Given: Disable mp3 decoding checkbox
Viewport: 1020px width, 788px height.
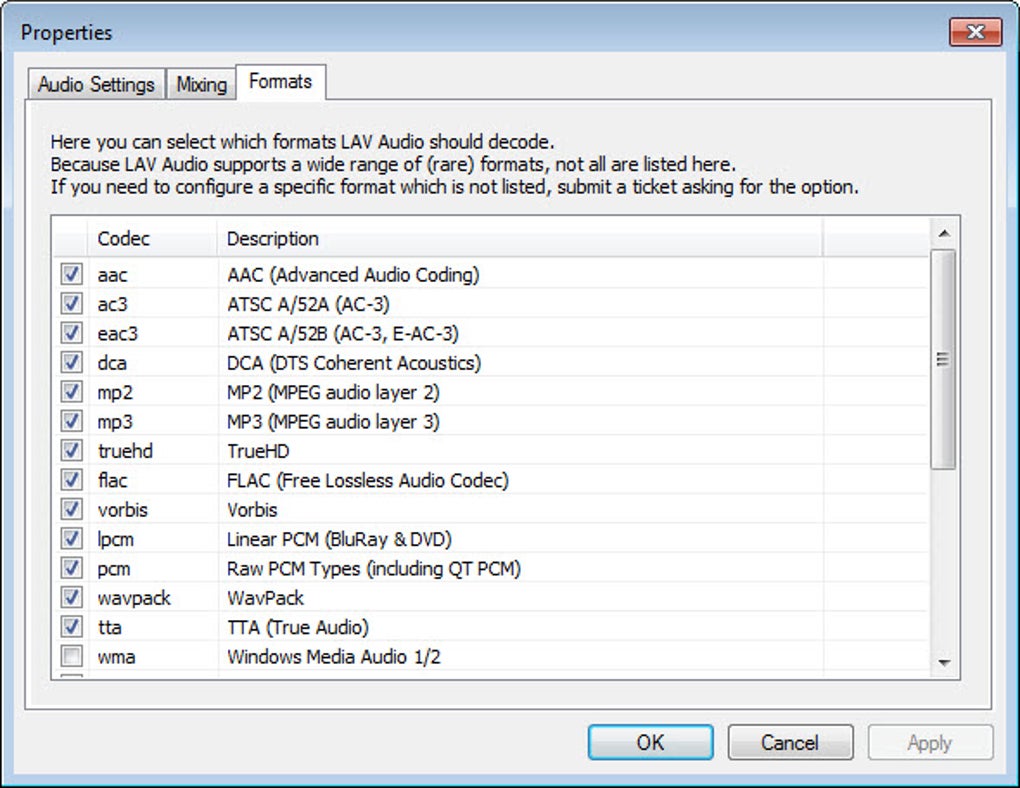Looking at the screenshot, I should [72, 421].
